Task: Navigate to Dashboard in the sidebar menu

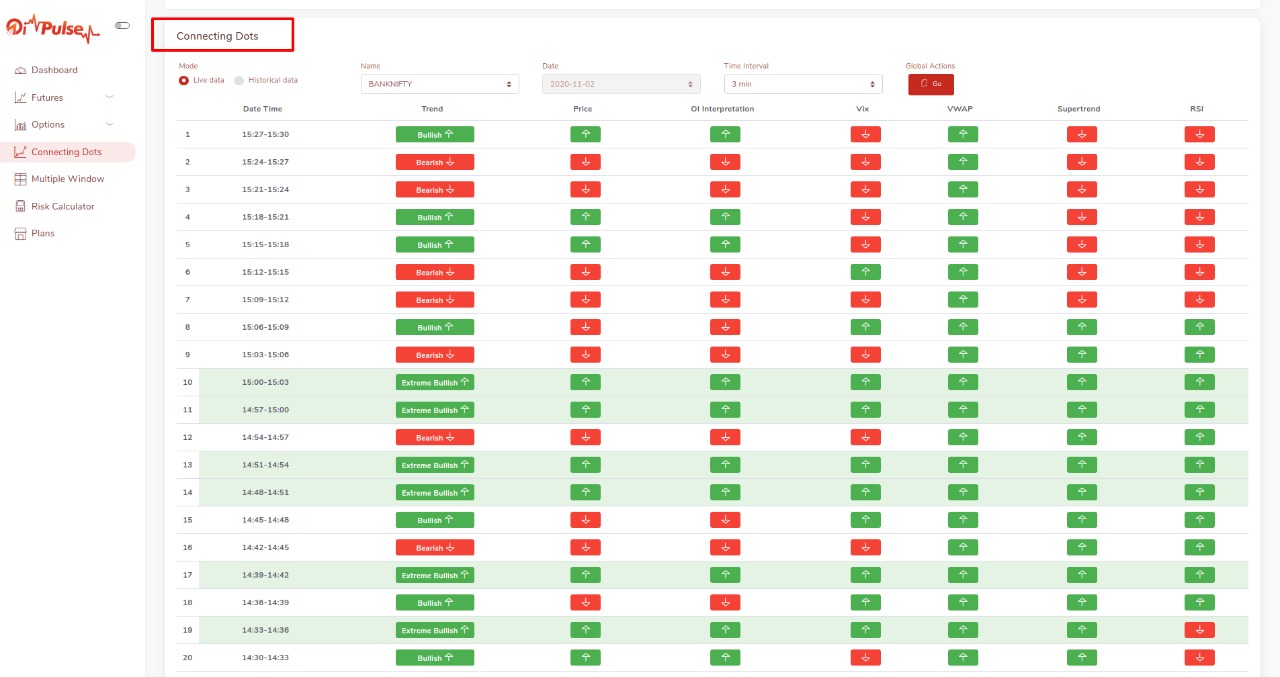Action: (55, 70)
